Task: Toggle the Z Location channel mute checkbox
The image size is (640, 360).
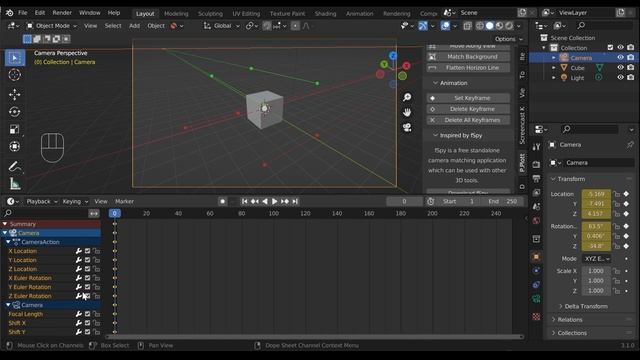Action: 87,269
